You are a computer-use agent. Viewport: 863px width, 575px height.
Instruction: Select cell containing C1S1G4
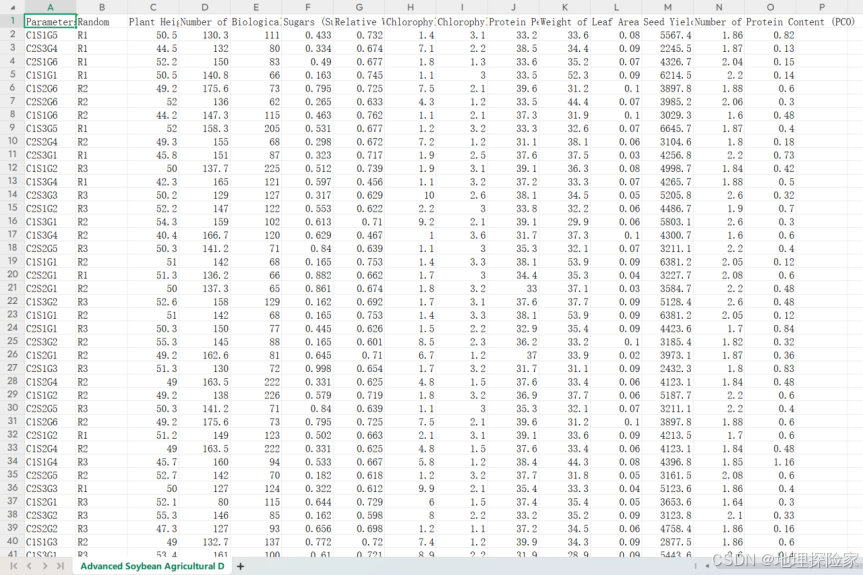(50, 462)
